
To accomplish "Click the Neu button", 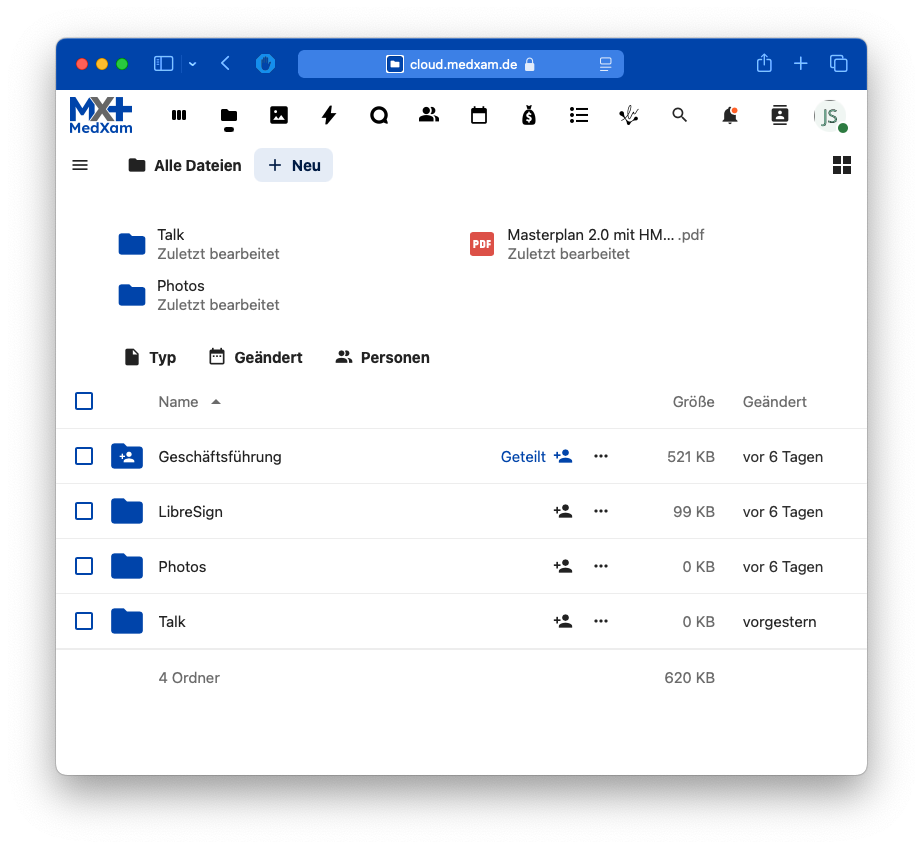I will coord(294,165).
